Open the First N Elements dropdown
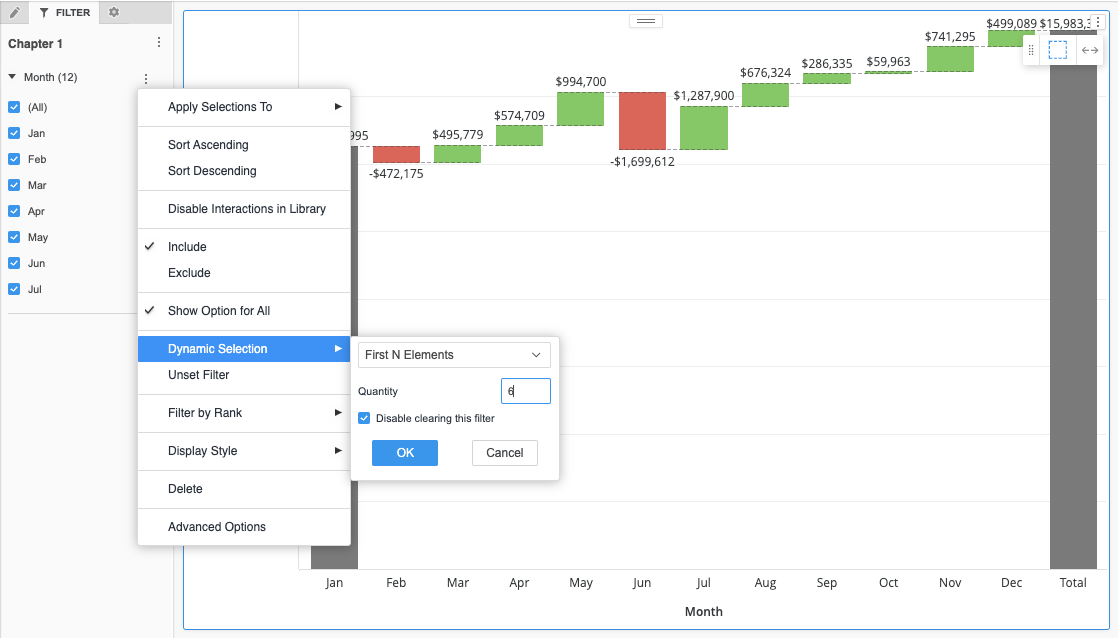The image size is (1118, 638). coord(454,355)
